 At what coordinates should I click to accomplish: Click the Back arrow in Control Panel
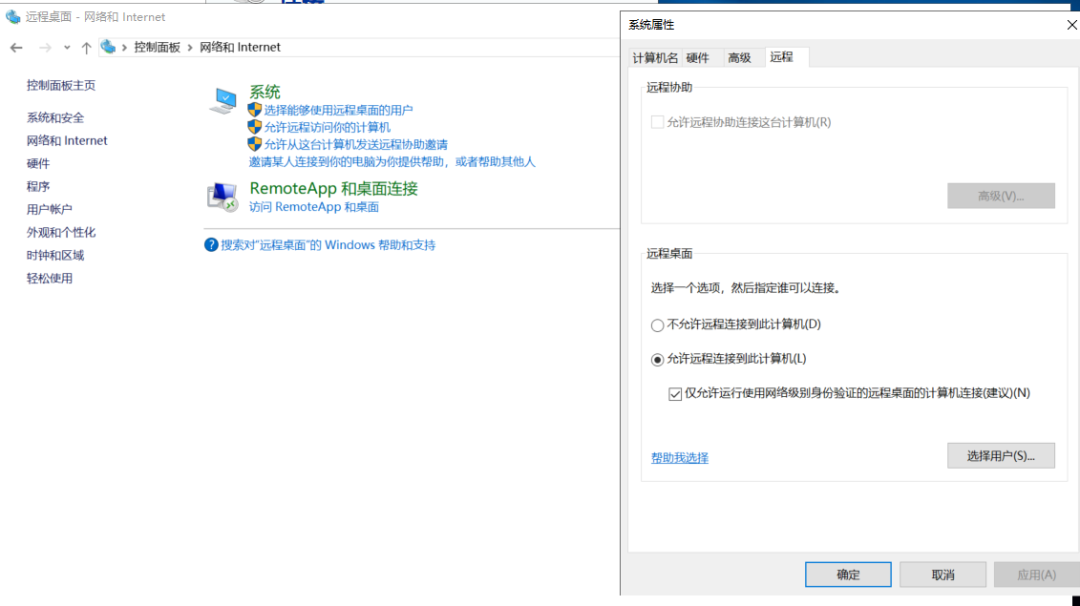pos(17,48)
